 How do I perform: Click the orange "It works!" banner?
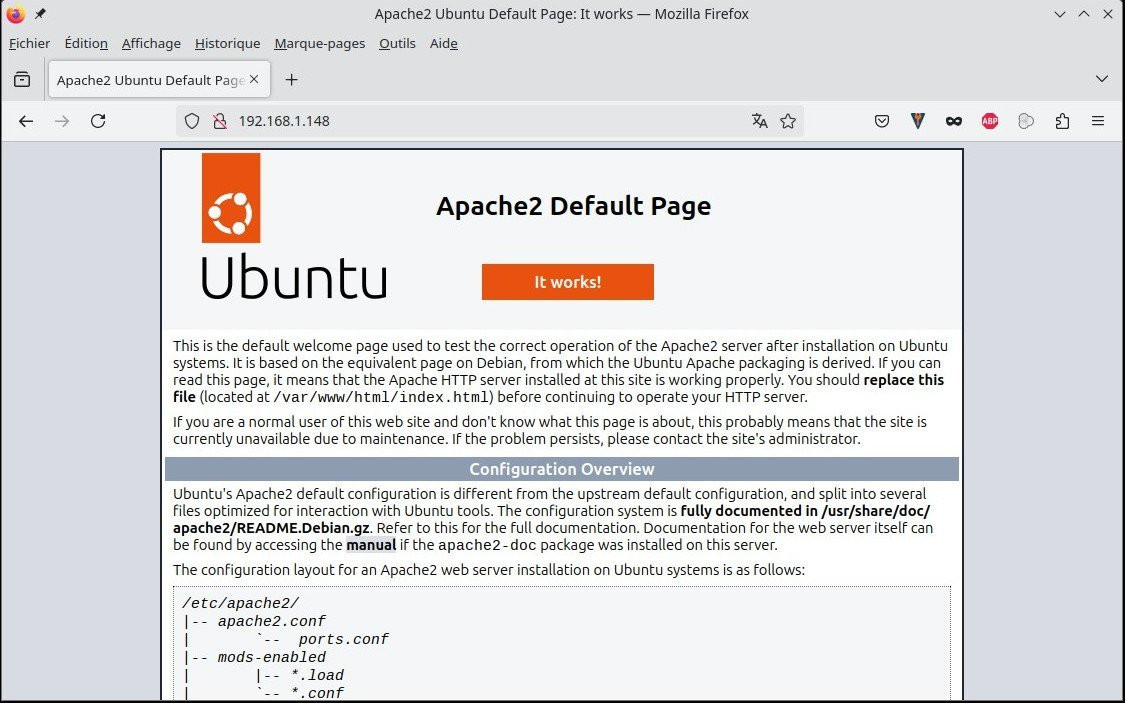click(x=567, y=282)
